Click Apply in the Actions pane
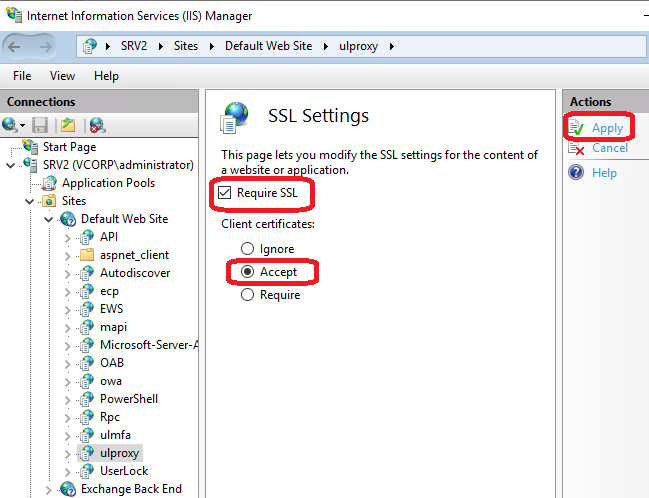This screenshot has width=649, height=498. point(607,128)
